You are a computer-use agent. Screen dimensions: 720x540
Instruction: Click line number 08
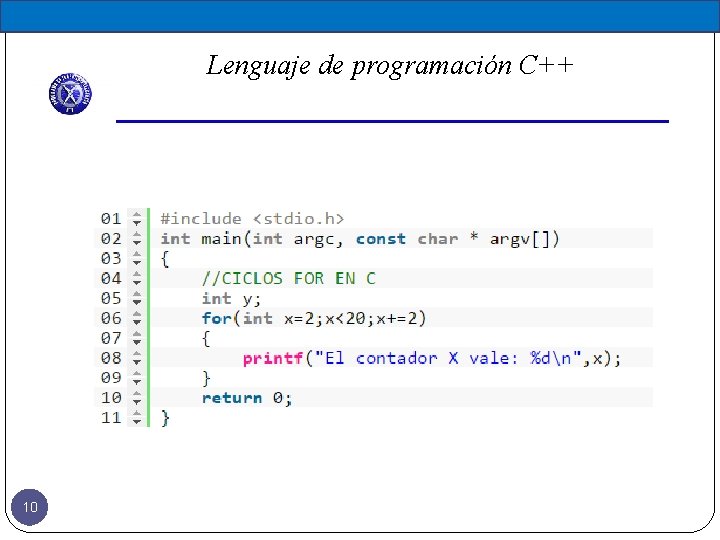pos(111,358)
